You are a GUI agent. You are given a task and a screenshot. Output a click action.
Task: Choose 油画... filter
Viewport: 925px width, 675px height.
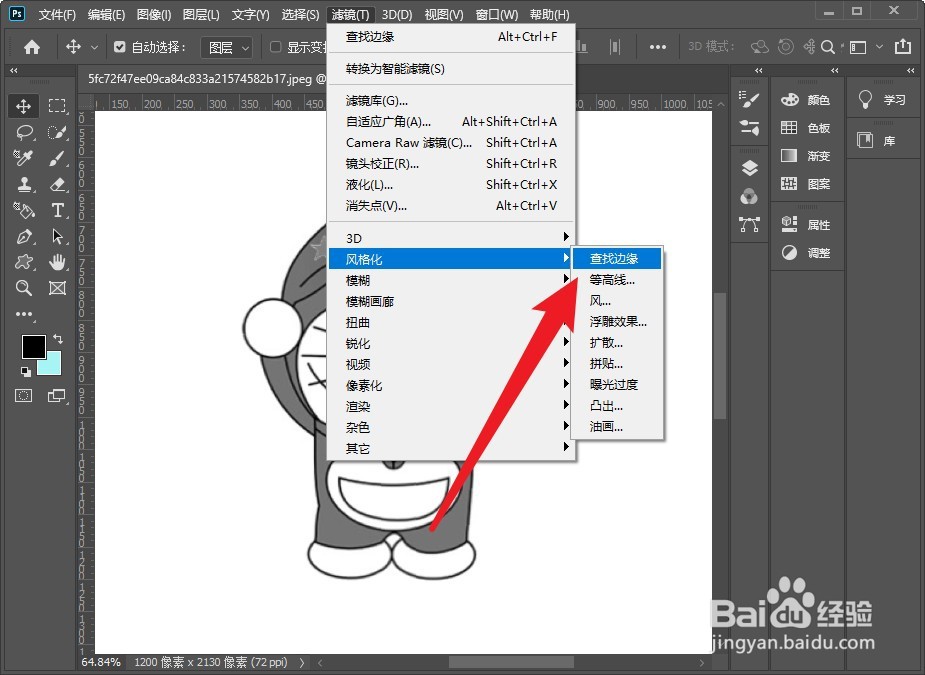pos(618,427)
